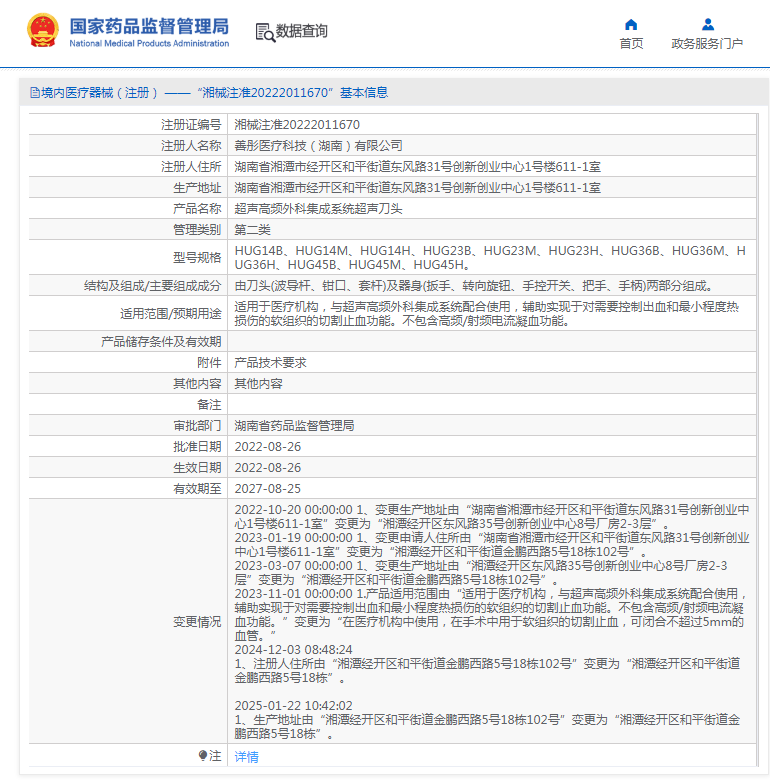Click the document icon before 境内医疗器械

click(x=35, y=93)
